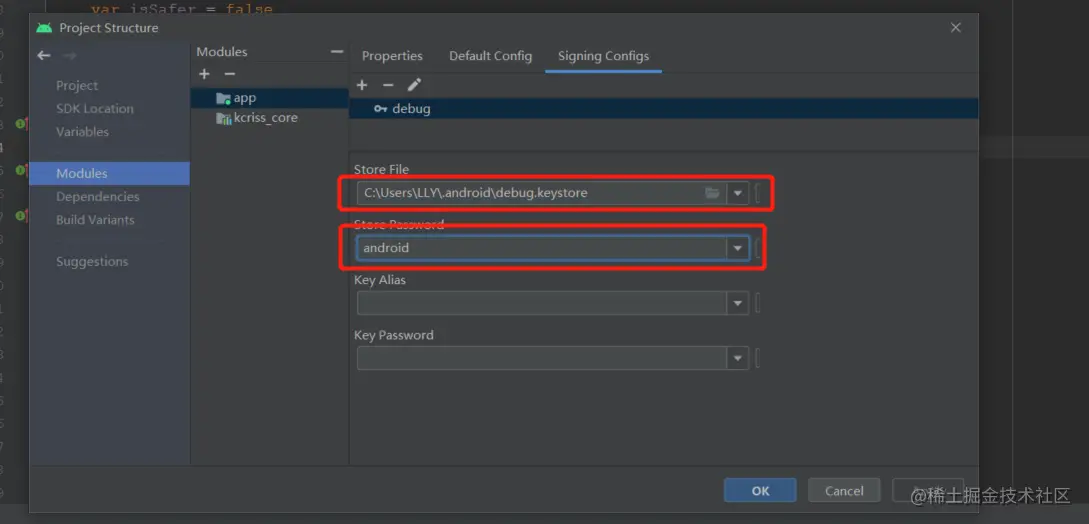1089x524 pixels.
Task: Add a new module with plus icon
Action: [204, 74]
